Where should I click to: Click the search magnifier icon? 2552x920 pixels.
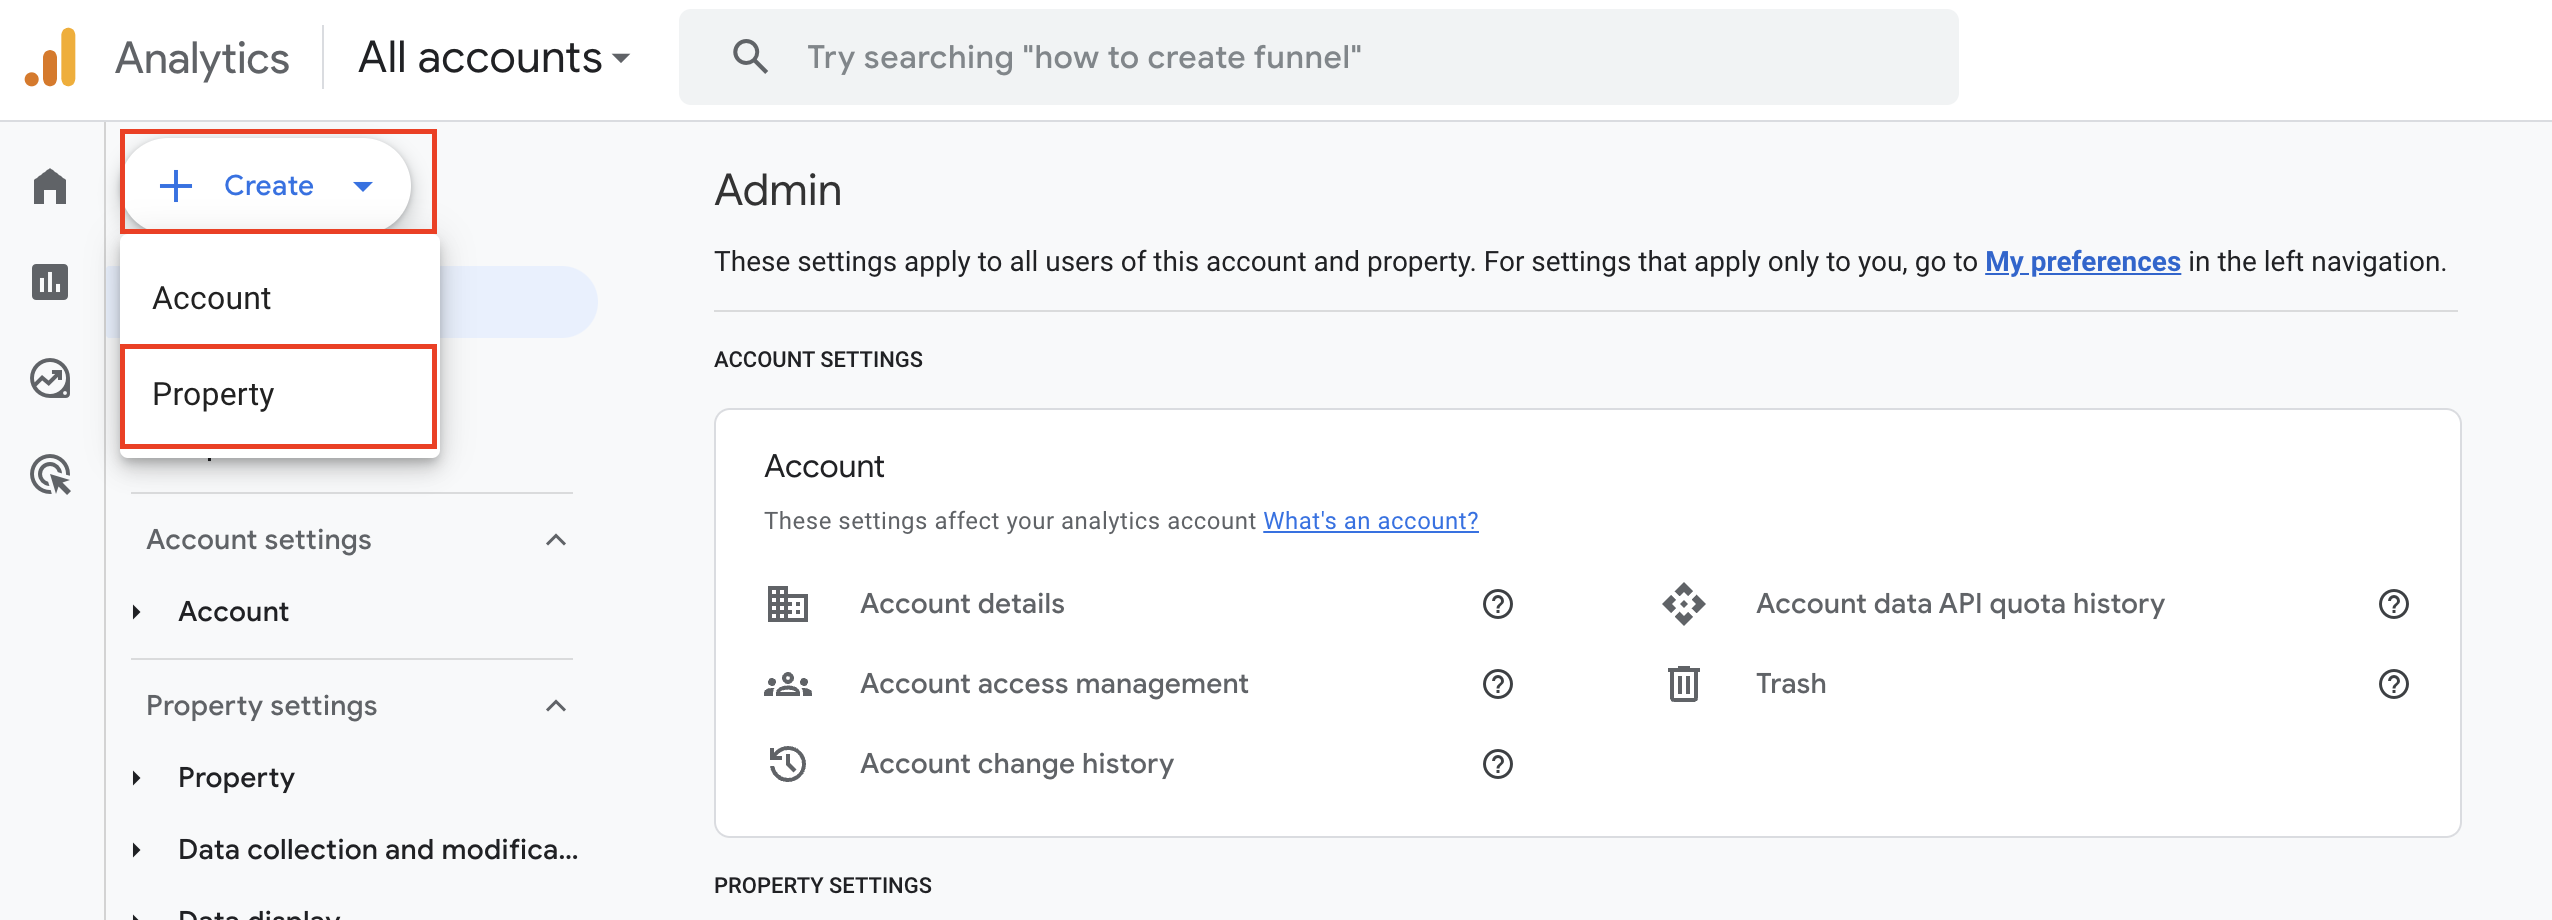pyautogui.click(x=750, y=57)
